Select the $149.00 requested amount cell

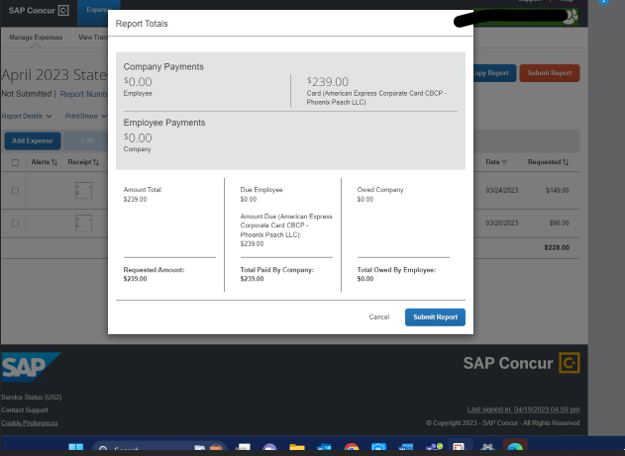557,191
